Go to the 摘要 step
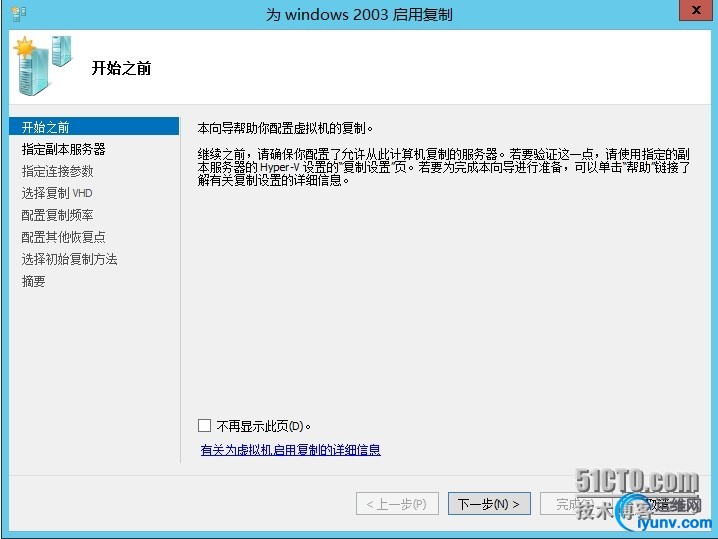This screenshot has width=718, height=539. [33, 281]
